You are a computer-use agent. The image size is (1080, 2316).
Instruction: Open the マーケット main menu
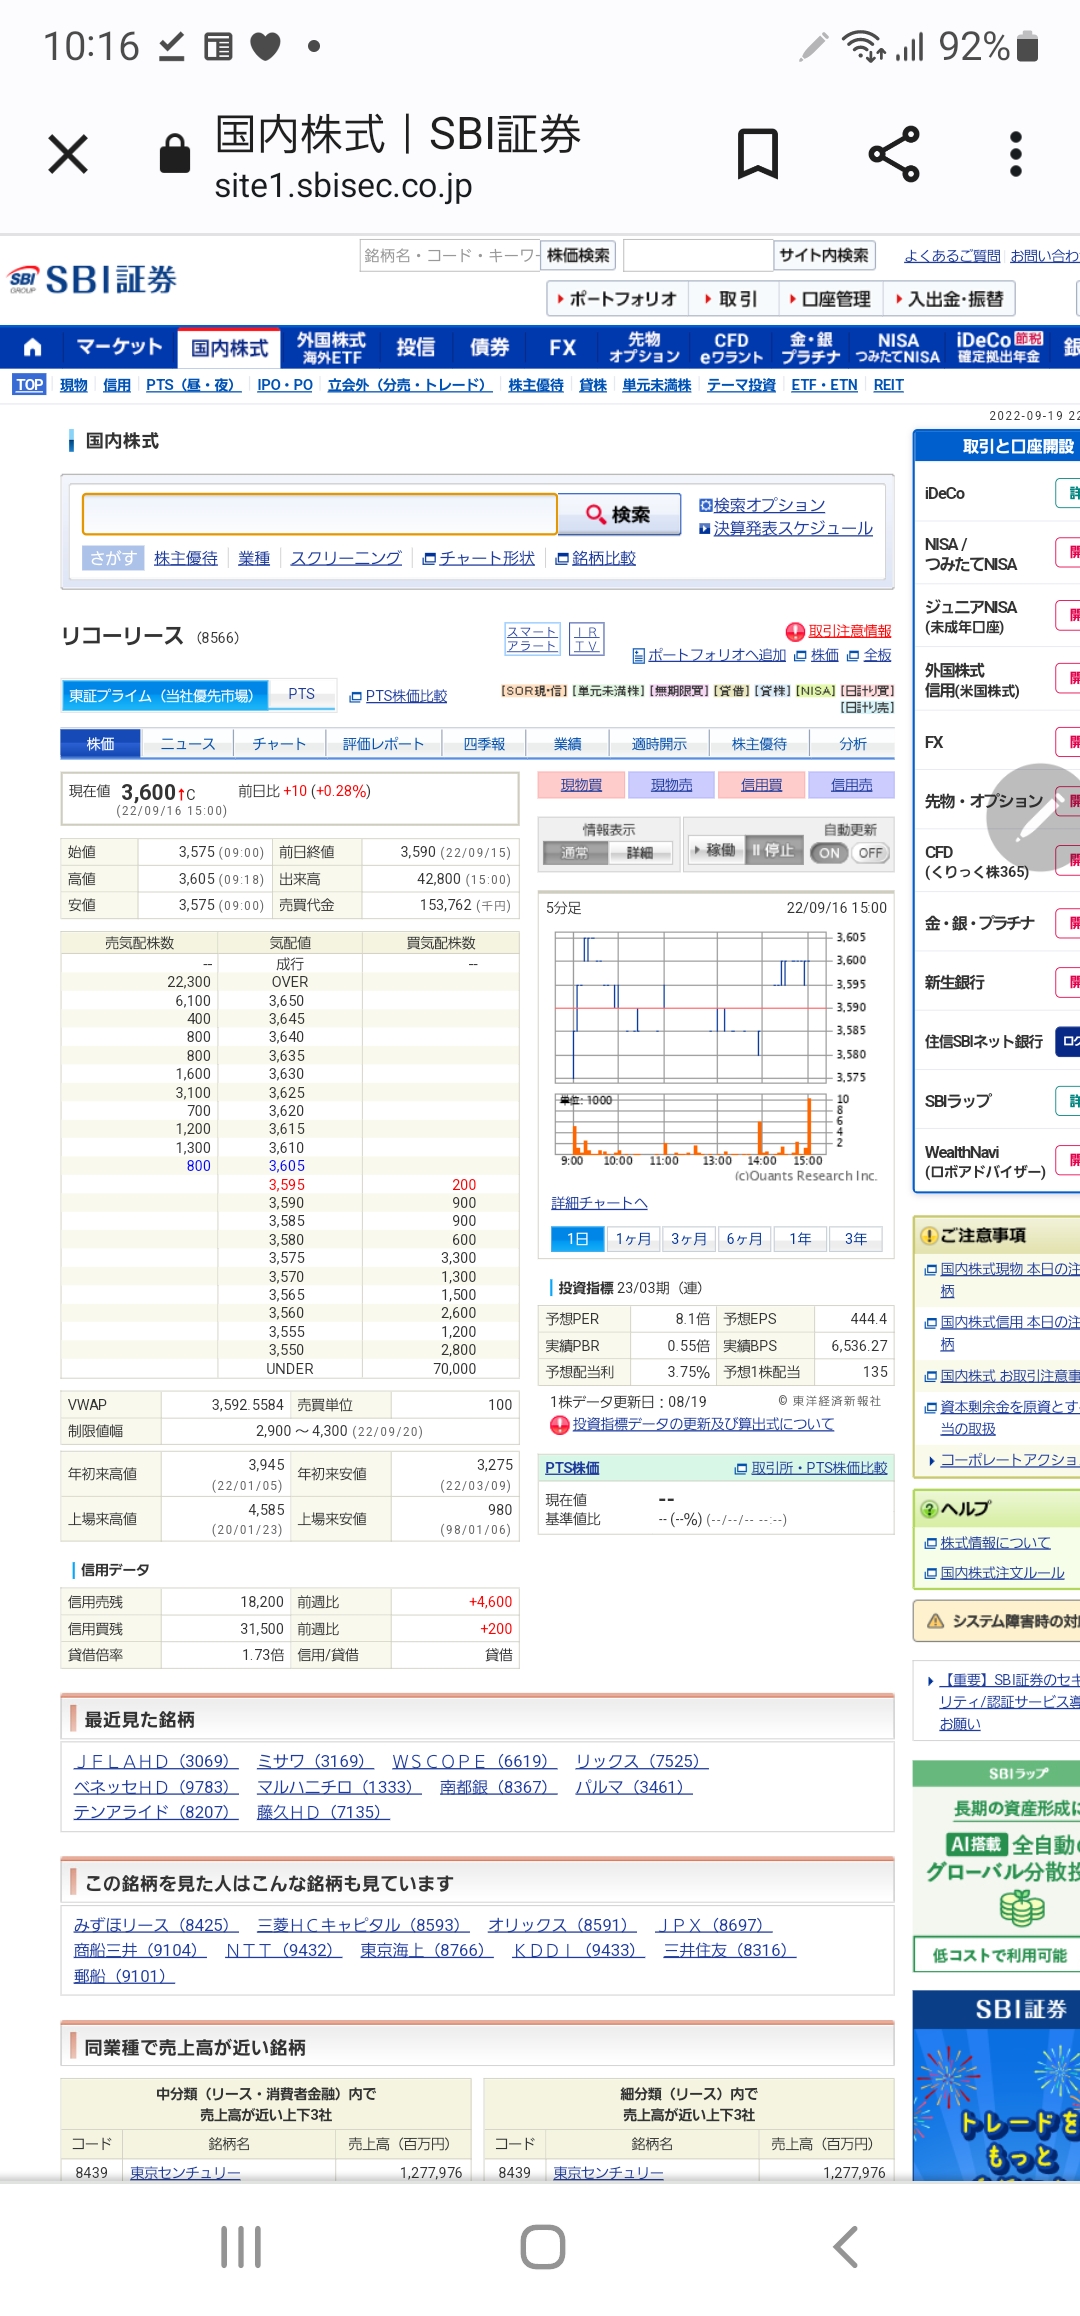pyautogui.click(x=119, y=347)
